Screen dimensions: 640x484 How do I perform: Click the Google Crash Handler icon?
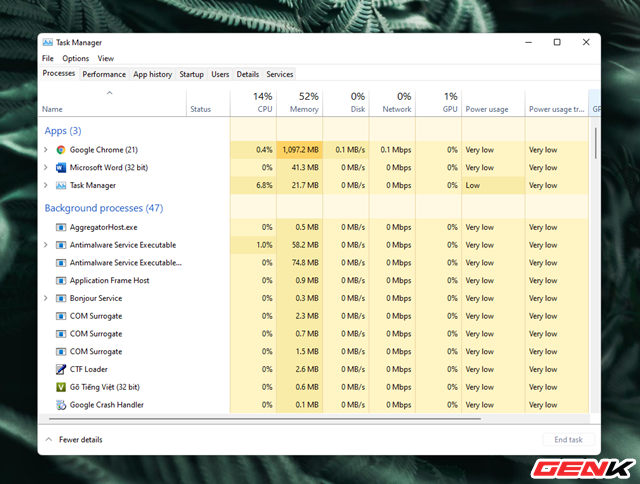(x=61, y=405)
